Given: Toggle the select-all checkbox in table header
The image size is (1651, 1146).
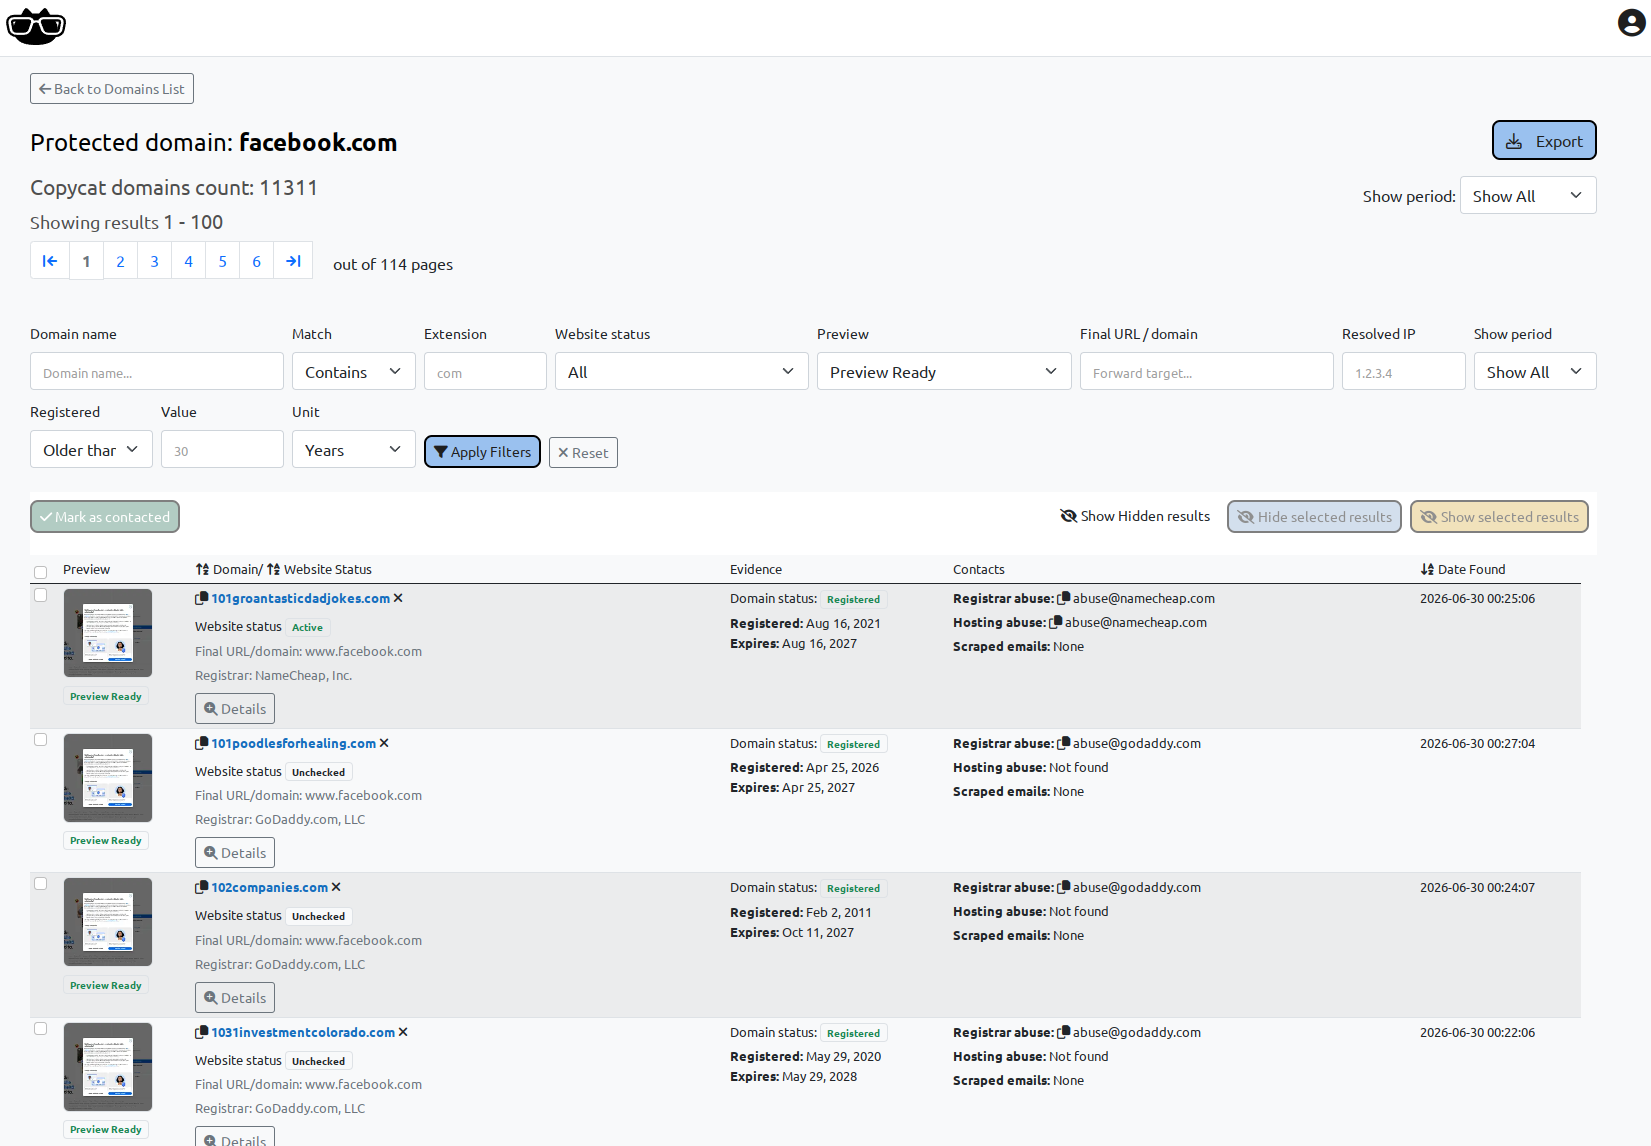Looking at the screenshot, I should click(40, 572).
